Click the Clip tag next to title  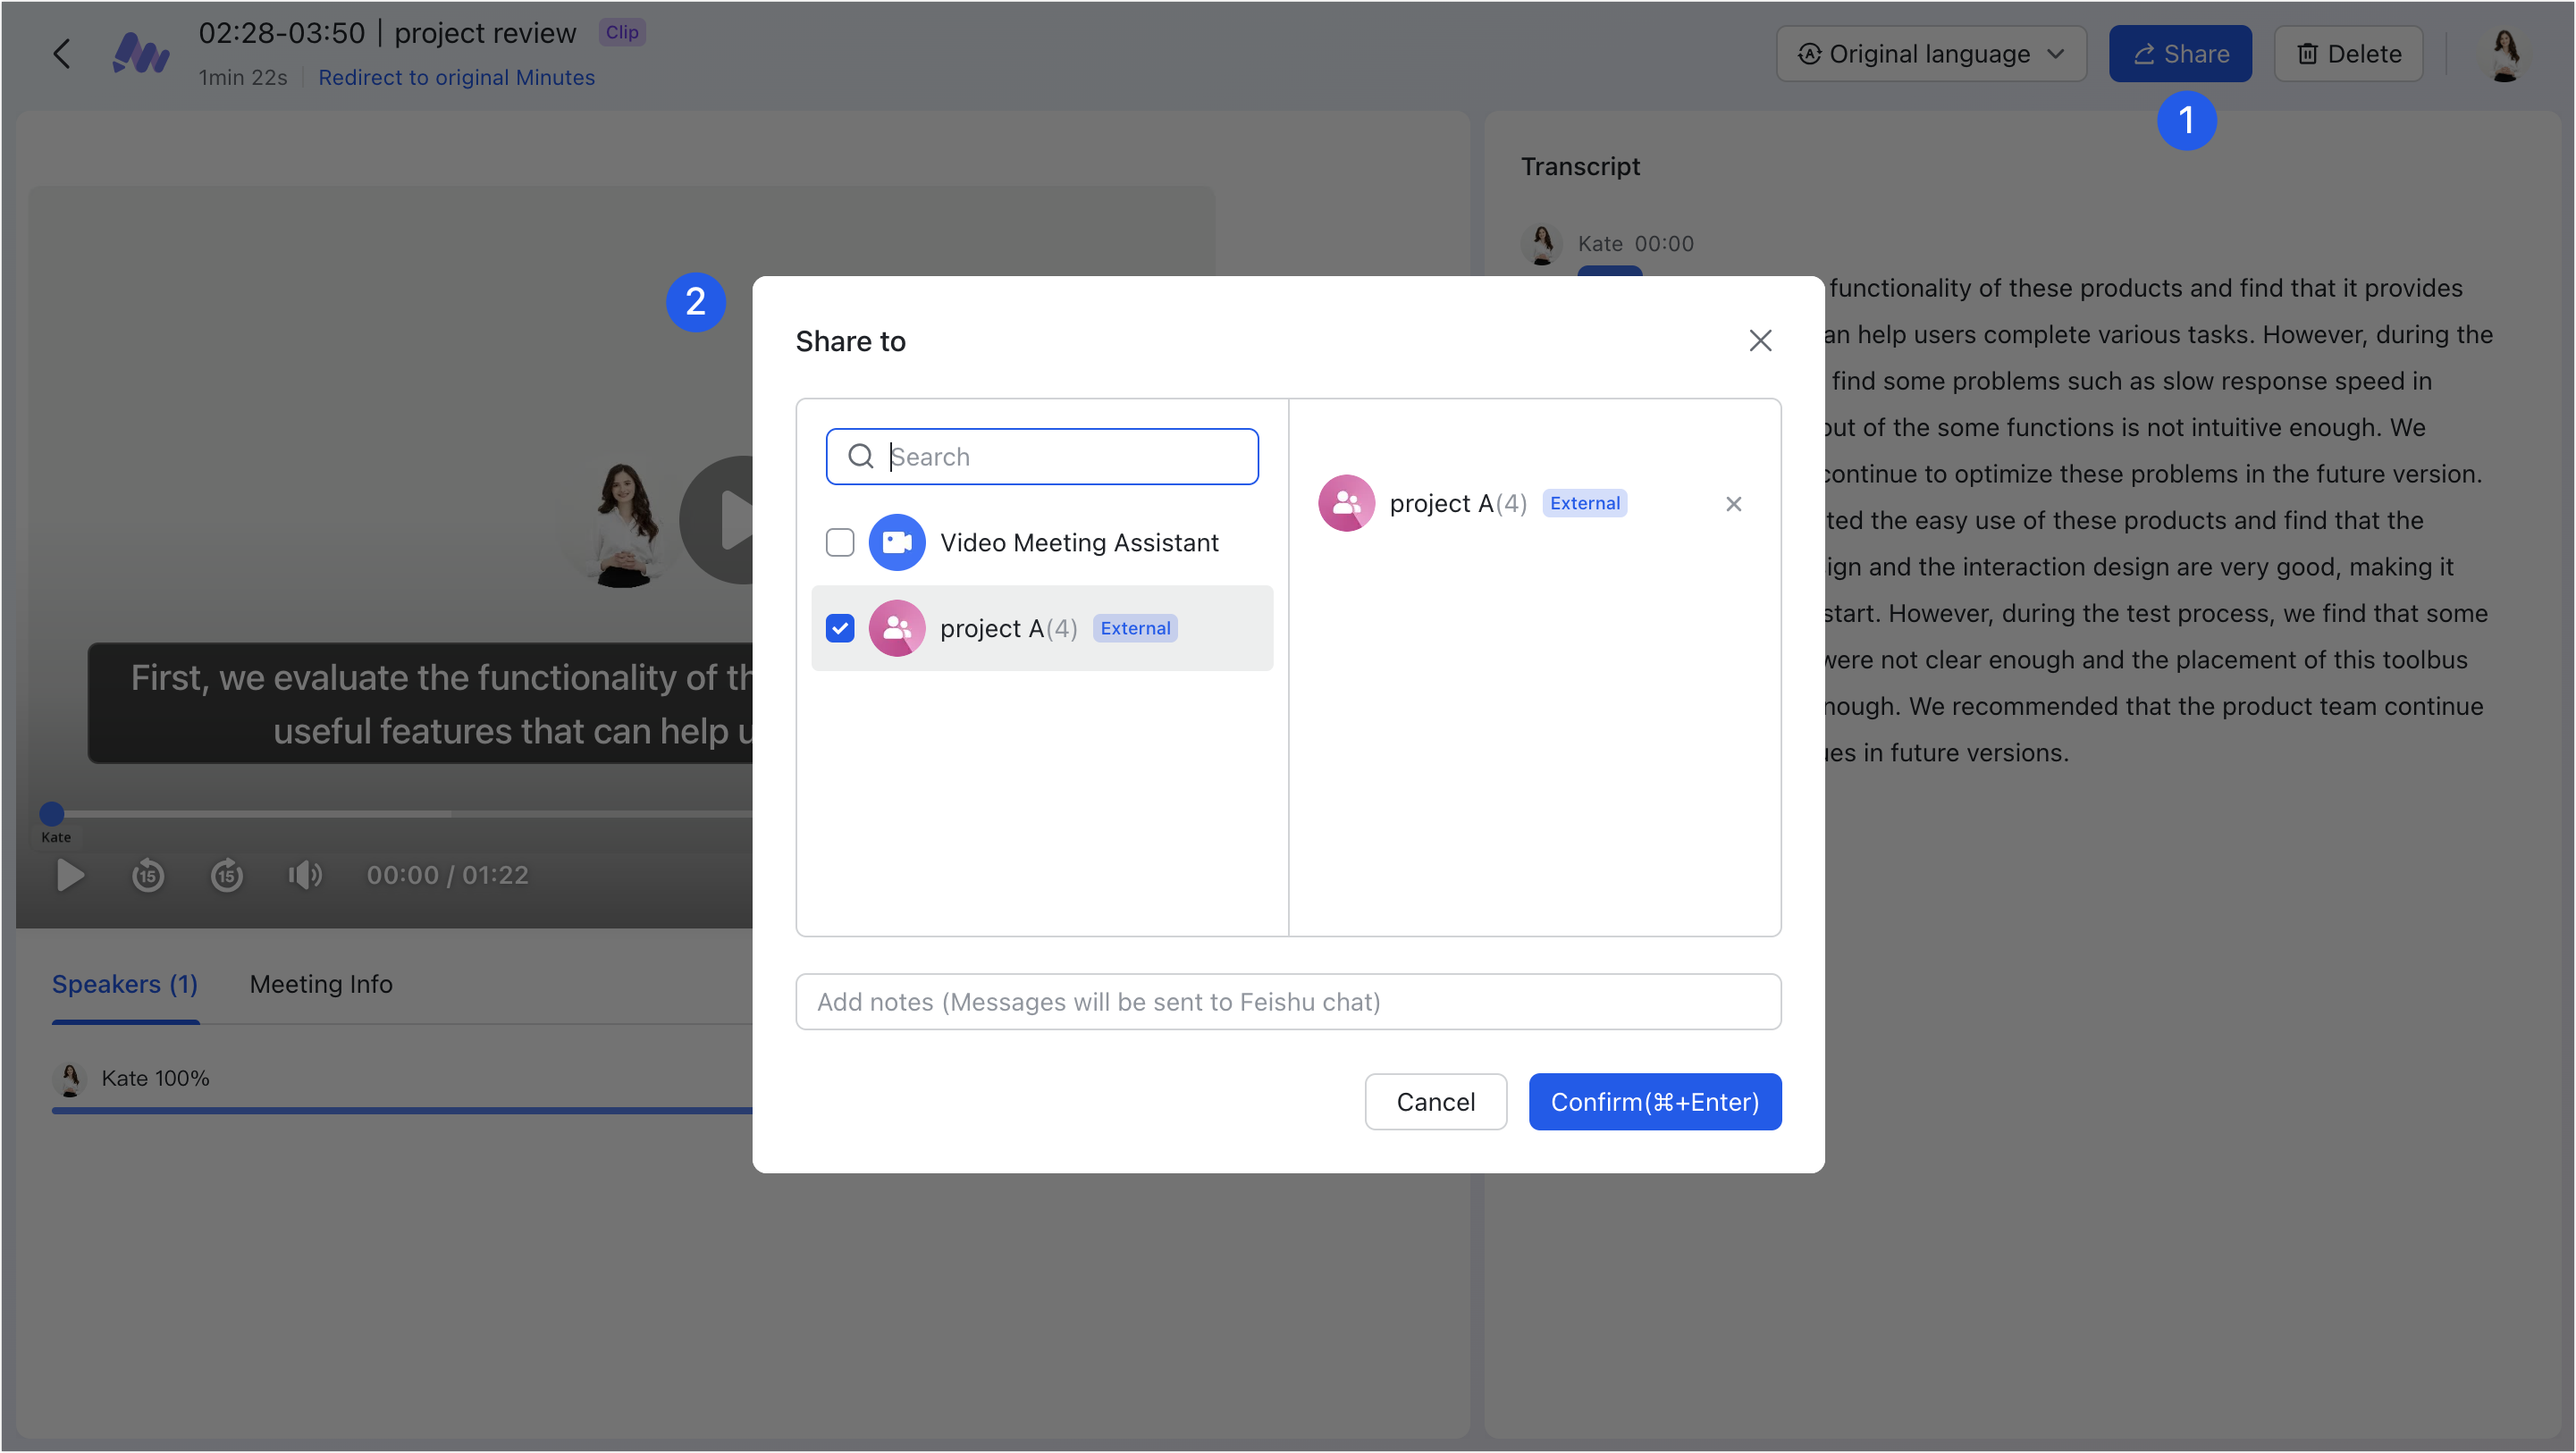click(x=622, y=32)
